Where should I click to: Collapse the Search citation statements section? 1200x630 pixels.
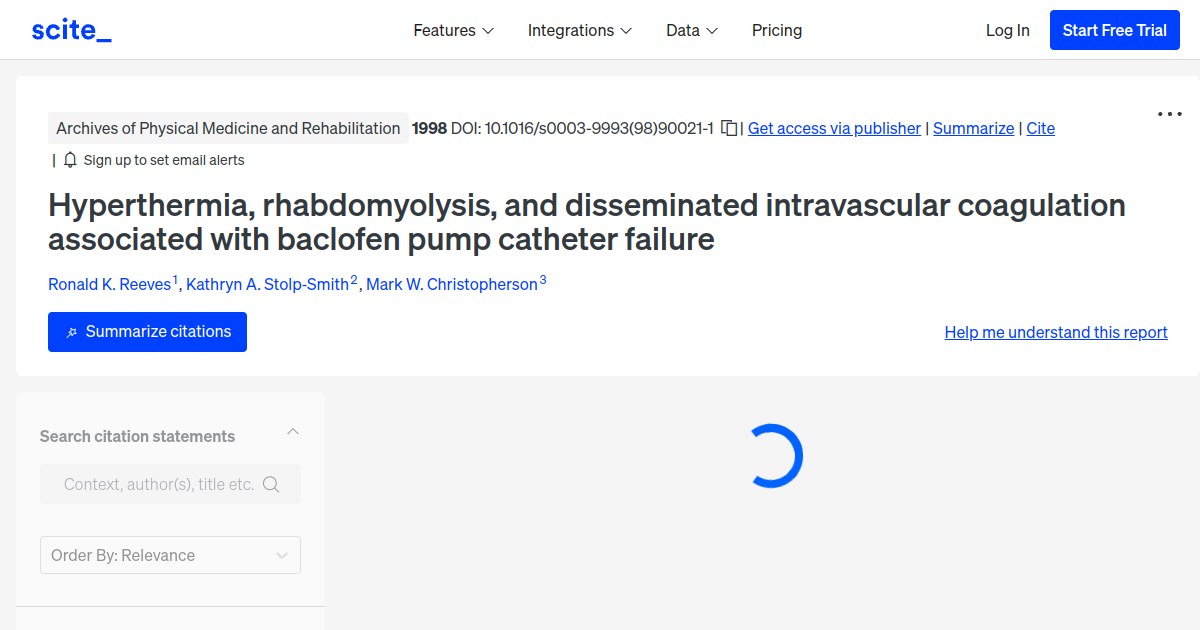[x=293, y=432]
